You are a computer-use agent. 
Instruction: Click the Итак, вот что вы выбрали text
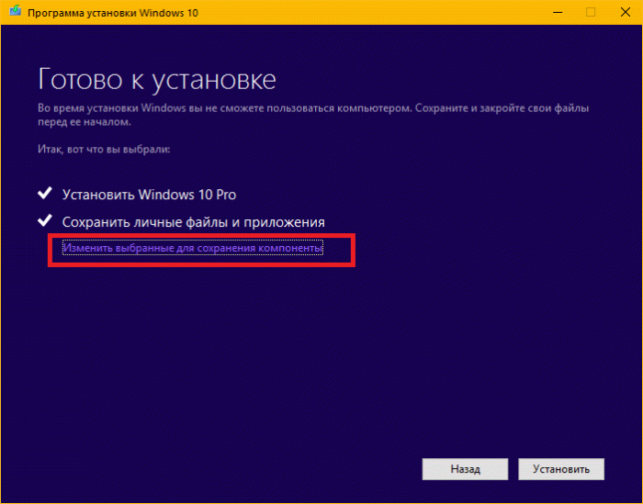104,149
